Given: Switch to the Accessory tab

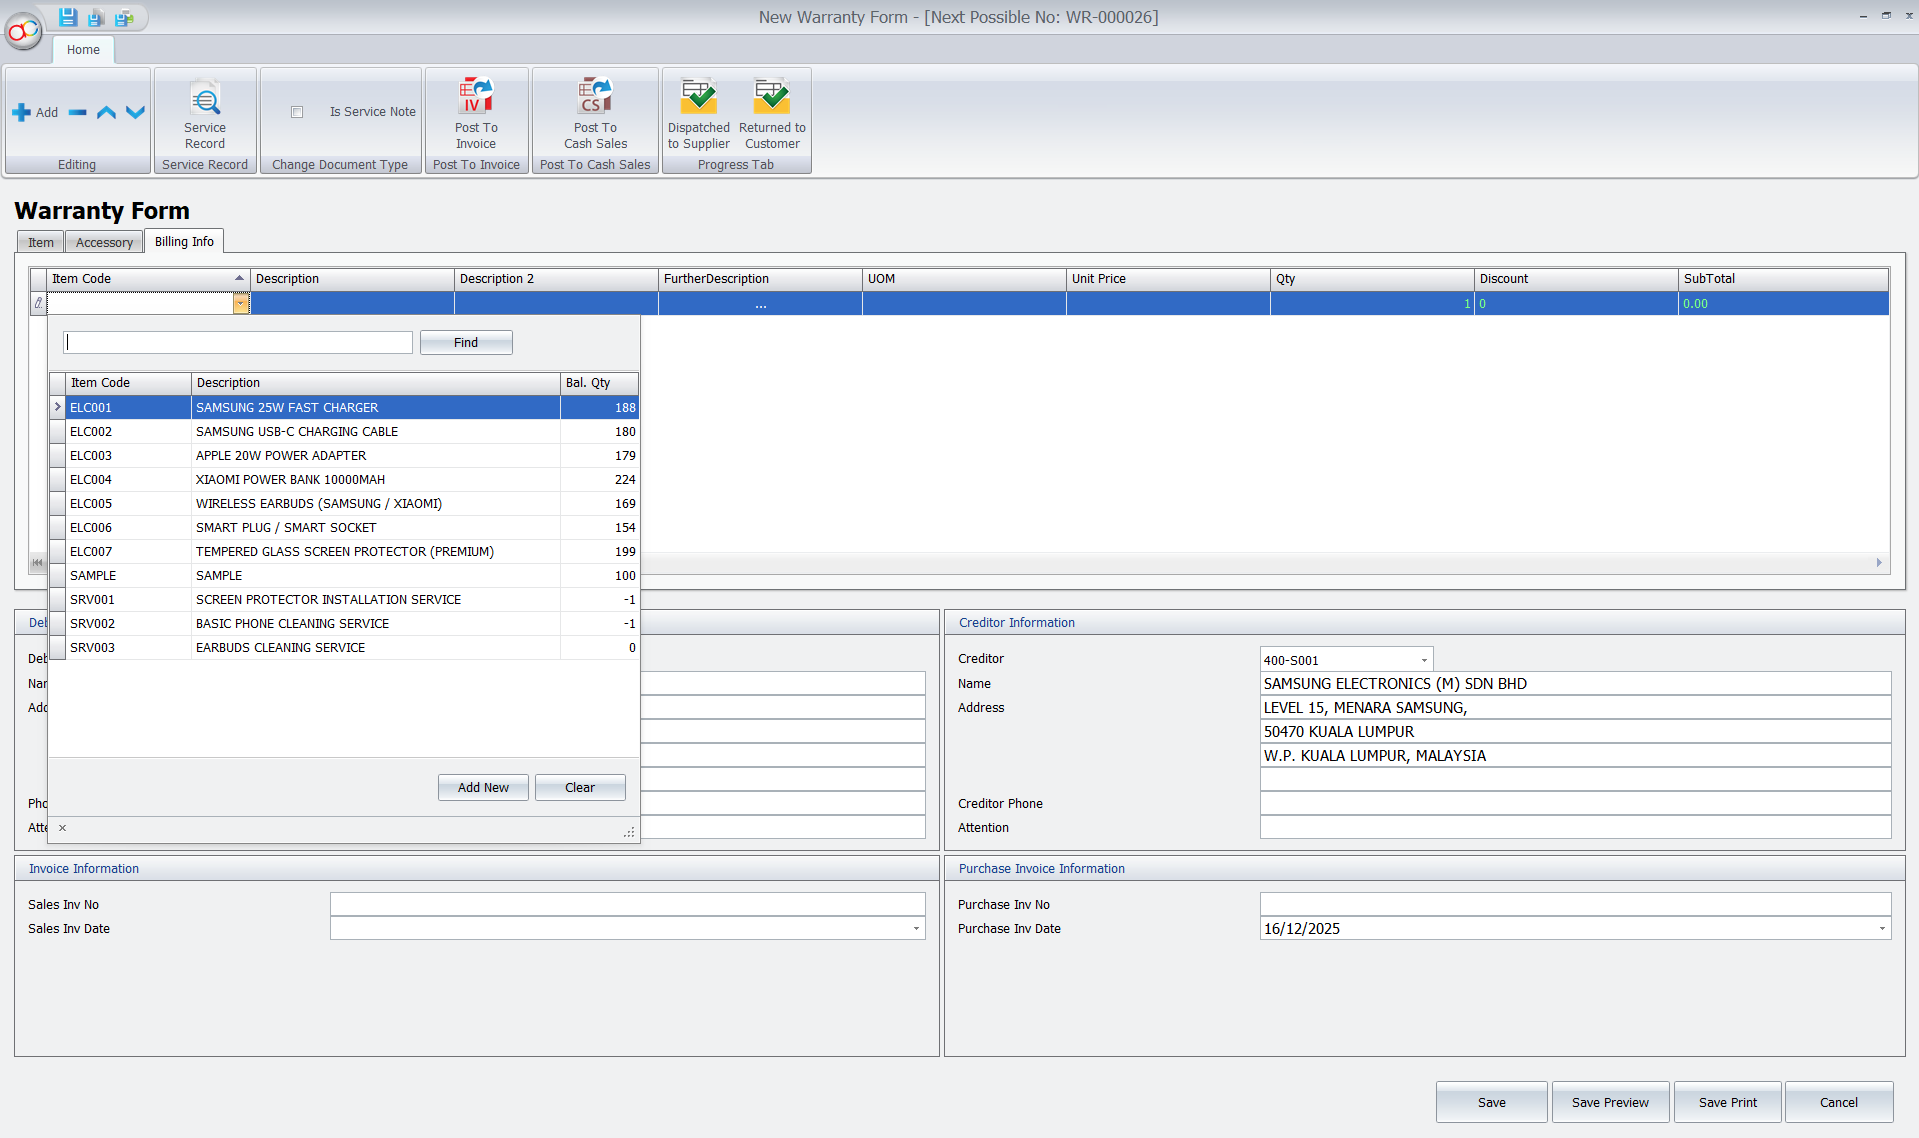Looking at the screenshot, I should pos(104,242).
